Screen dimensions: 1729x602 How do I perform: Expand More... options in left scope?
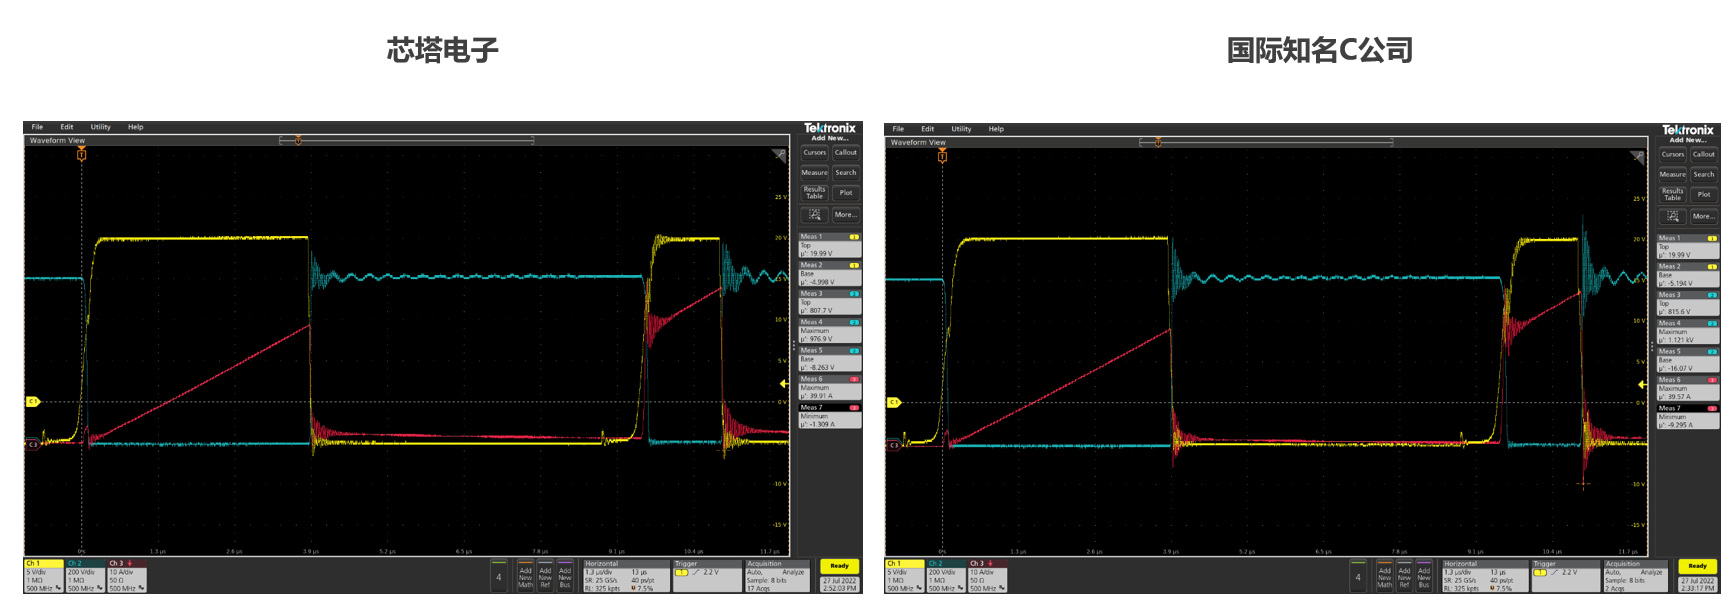[x=846, y=215]
